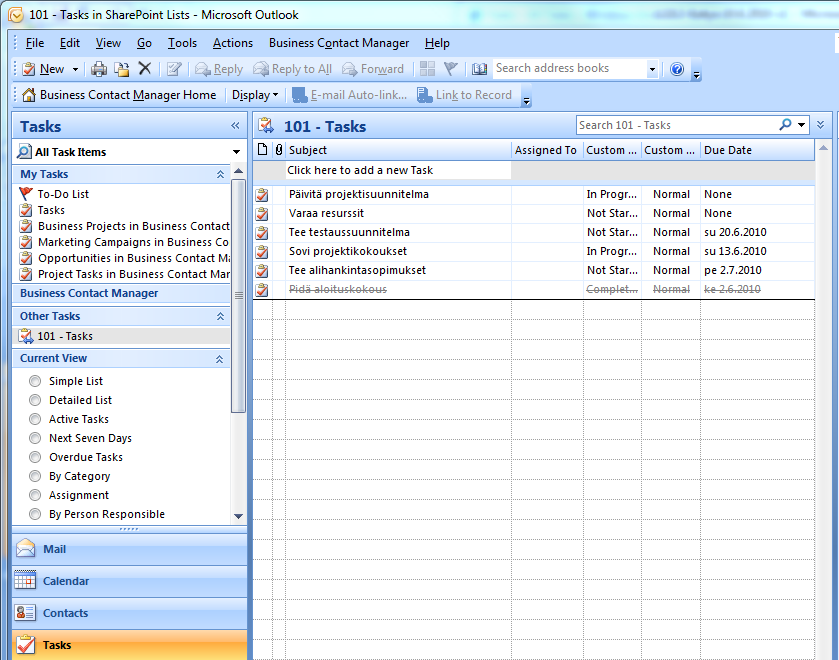The width and height of the screenshot is (839, 660).
Task: Open the Business Contact Manager menu
Action: (339, 43)
